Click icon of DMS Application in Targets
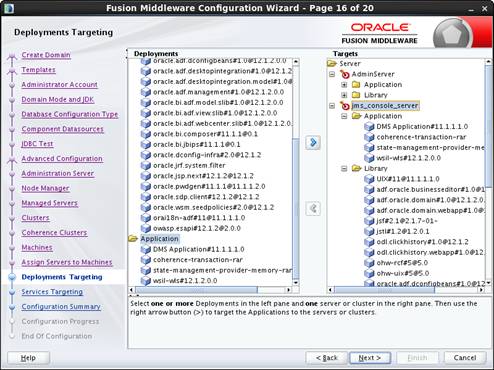Image resolution: width=494 pixels, height=370 pixels. click(x=369, y=127)
